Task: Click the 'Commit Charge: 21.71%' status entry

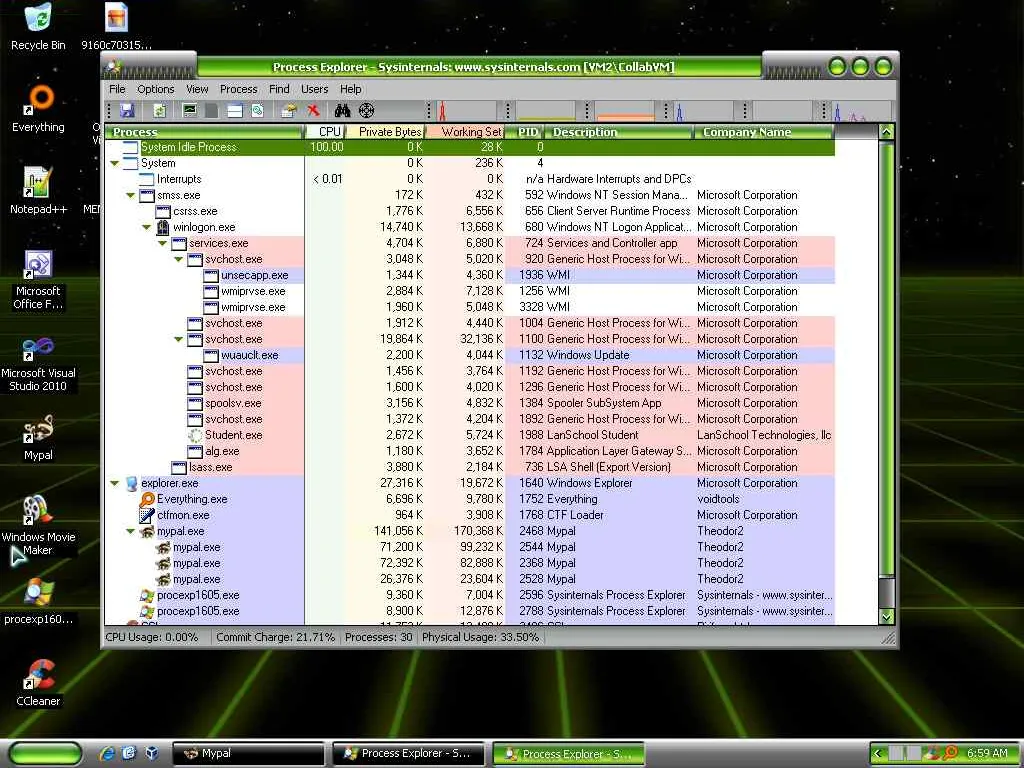Action: [275, 637]
